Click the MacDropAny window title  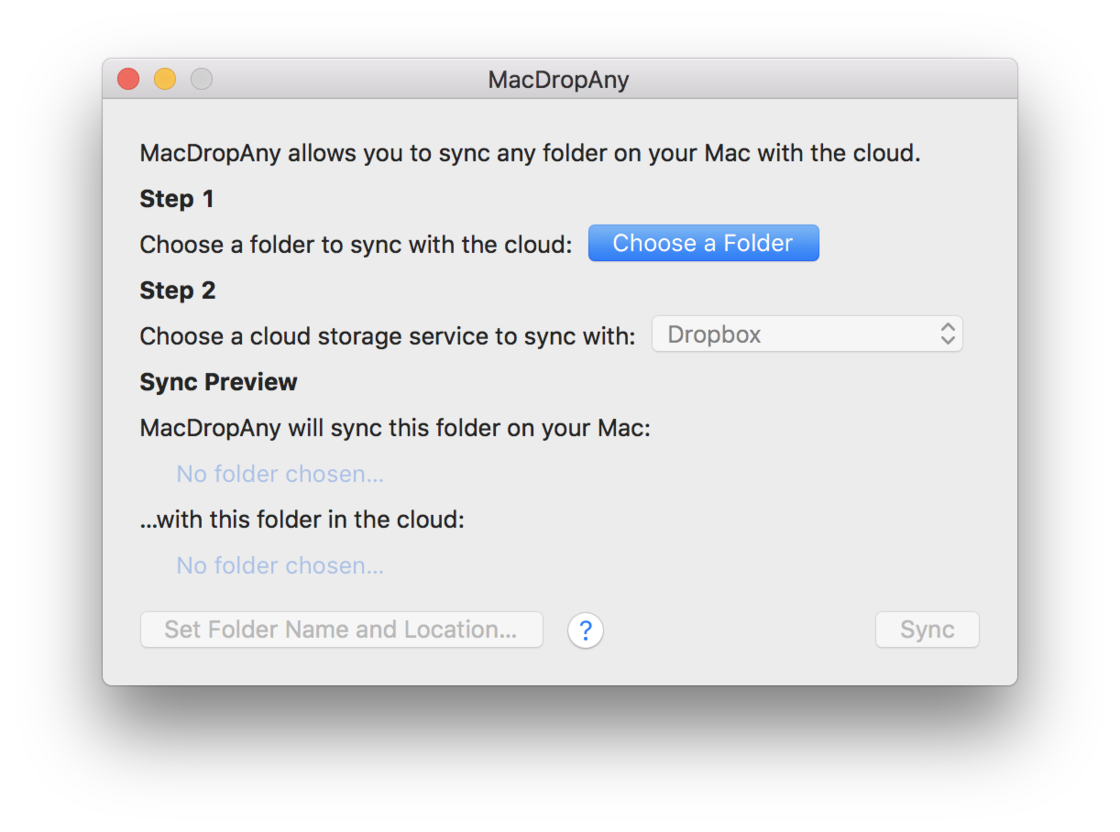pos(559,79)
